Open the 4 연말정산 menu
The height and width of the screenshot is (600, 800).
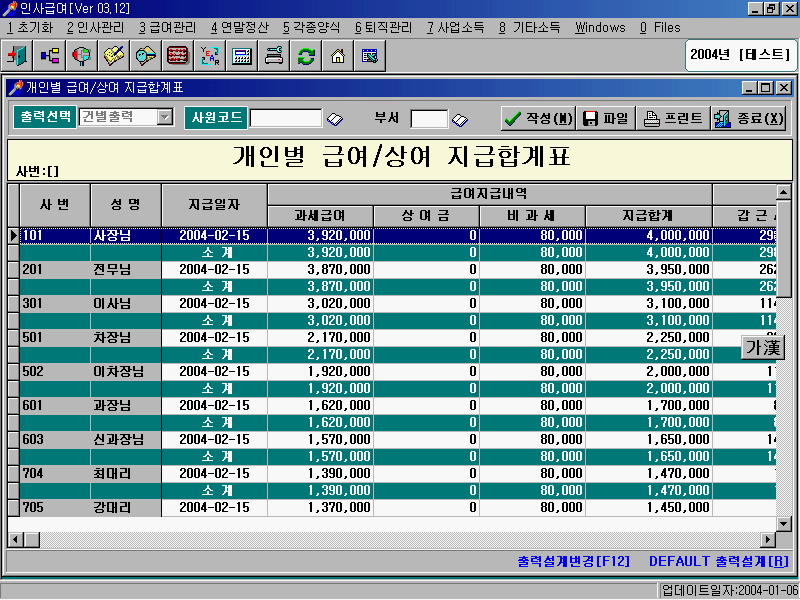239,27
